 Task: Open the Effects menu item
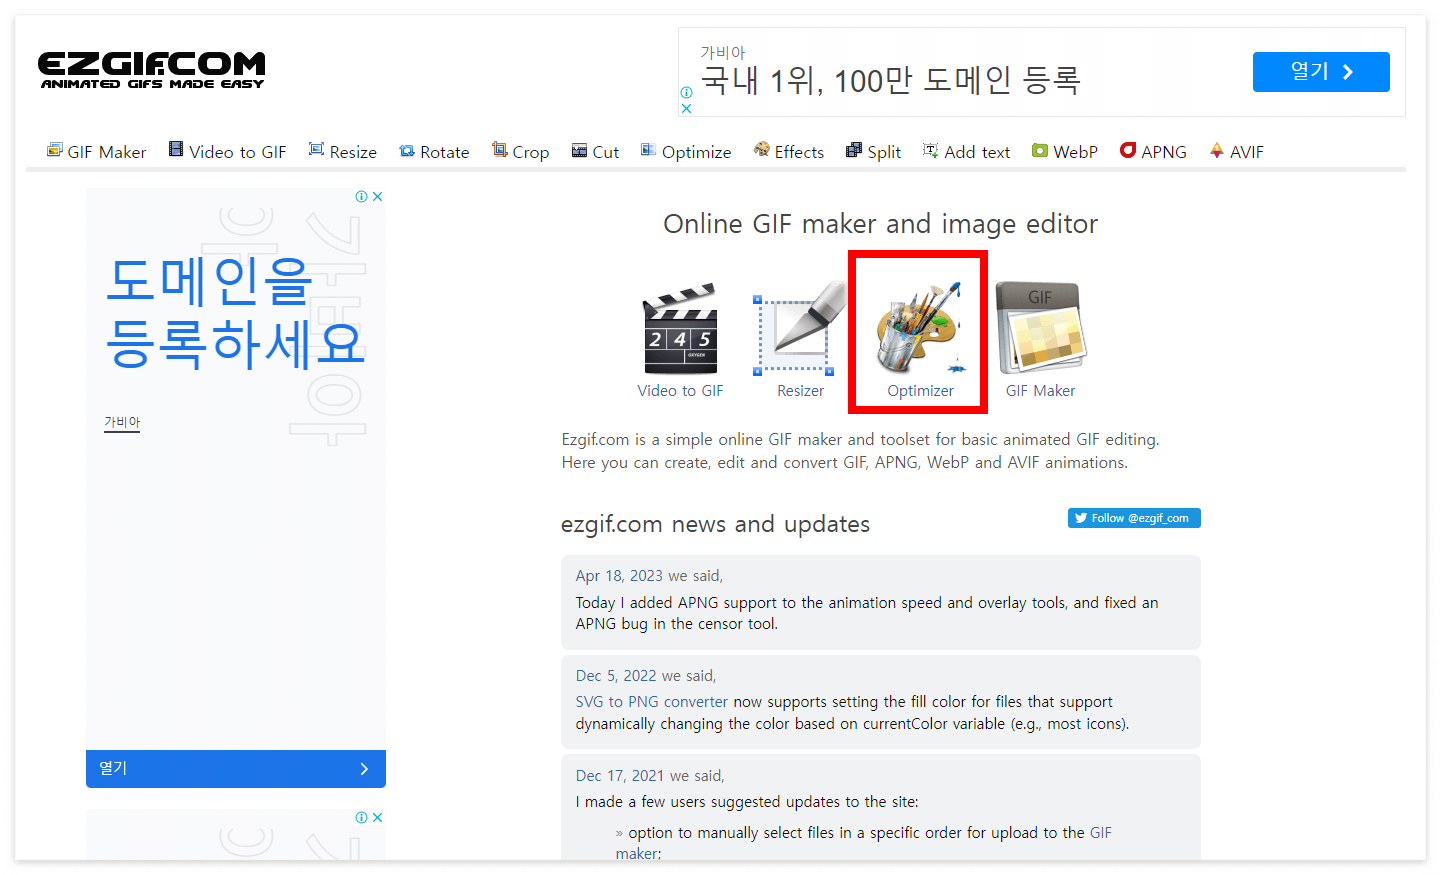coord(789,151)
